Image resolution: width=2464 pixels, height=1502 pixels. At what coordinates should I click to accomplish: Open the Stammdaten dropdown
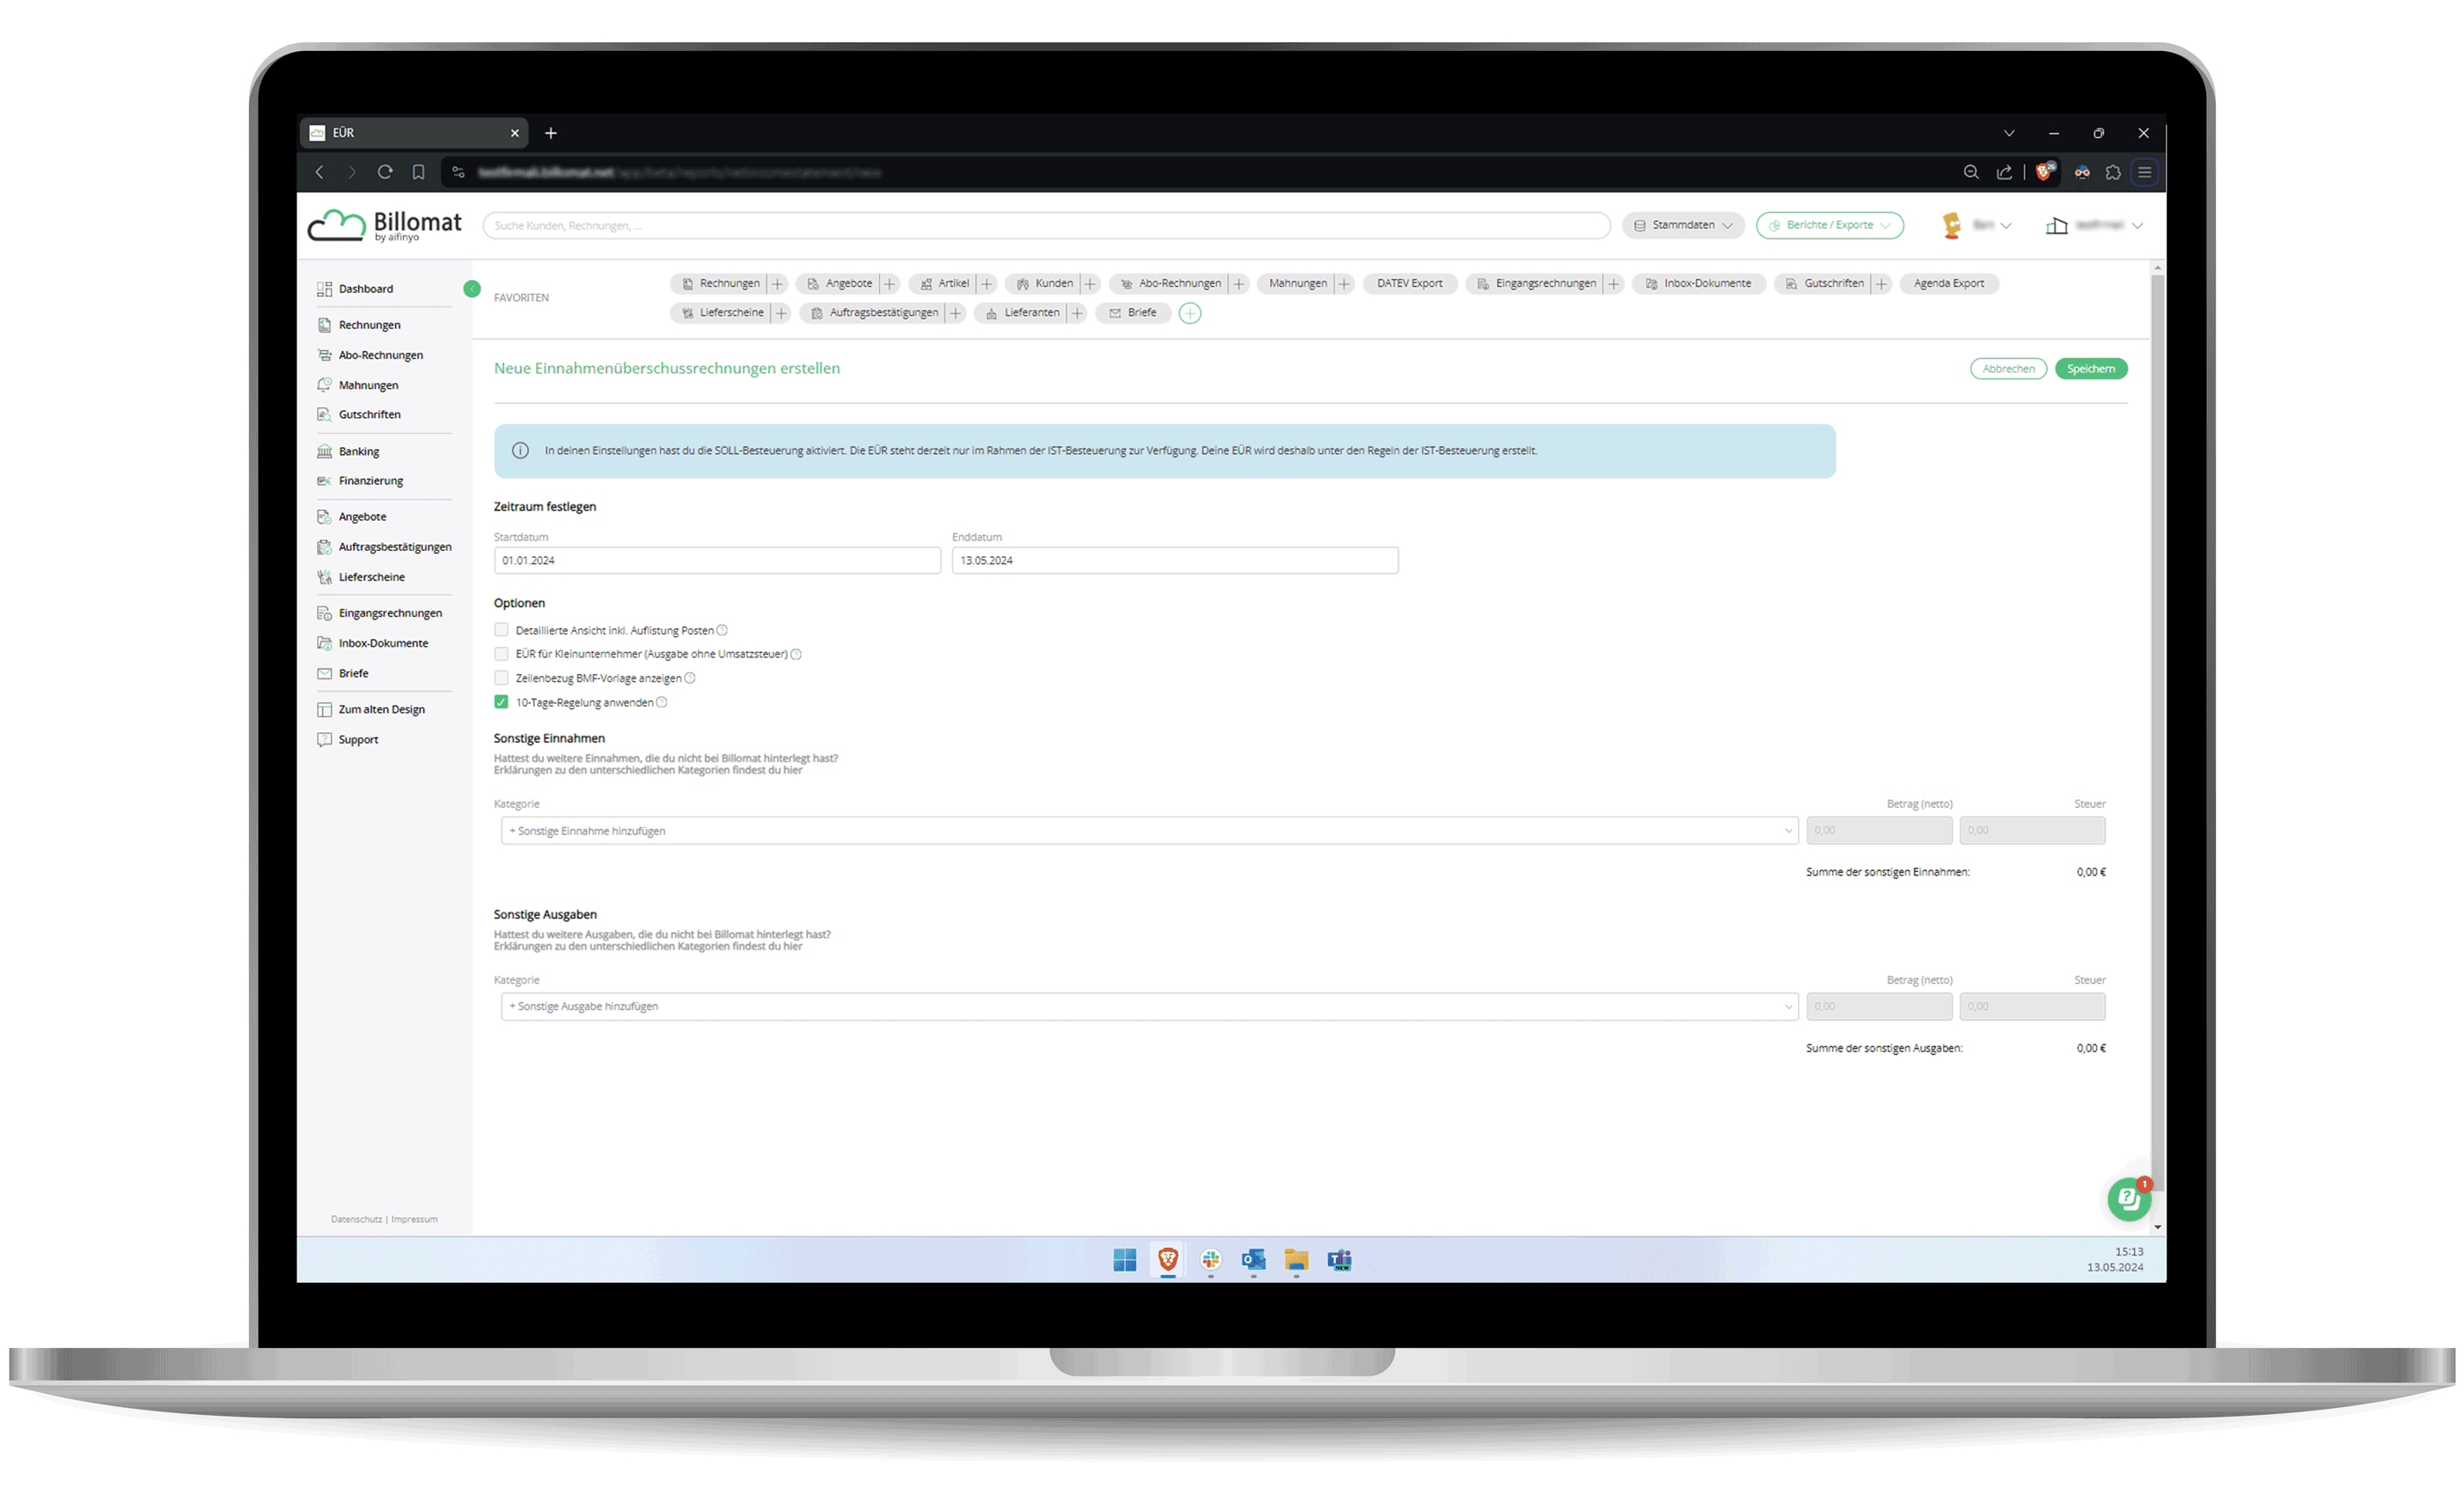click(x=1683, y=225)
